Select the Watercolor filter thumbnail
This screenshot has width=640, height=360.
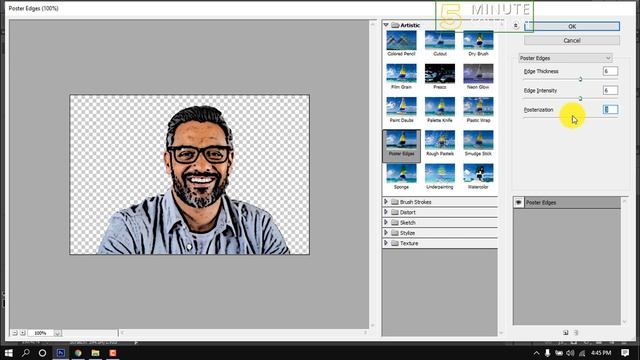point(478,173)
